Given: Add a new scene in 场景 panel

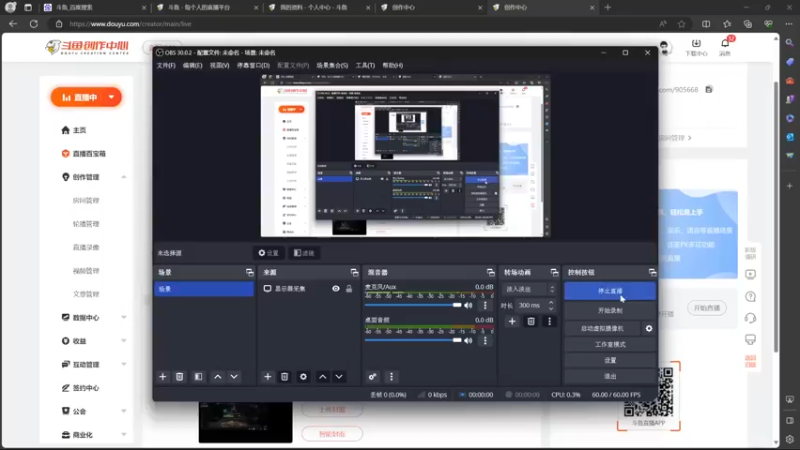Looking at the screenshot, I should point(163,377).
